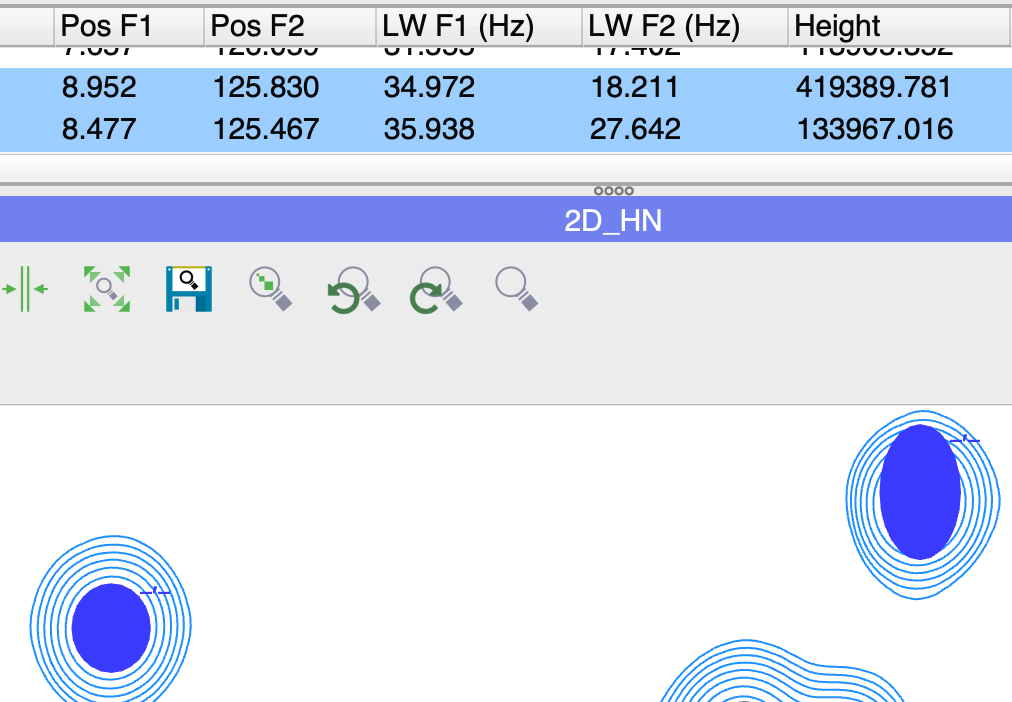Click the 125.467 Pos F2 cell
The width and height of the screenshot is (1012, 702).
pos(266,129)
